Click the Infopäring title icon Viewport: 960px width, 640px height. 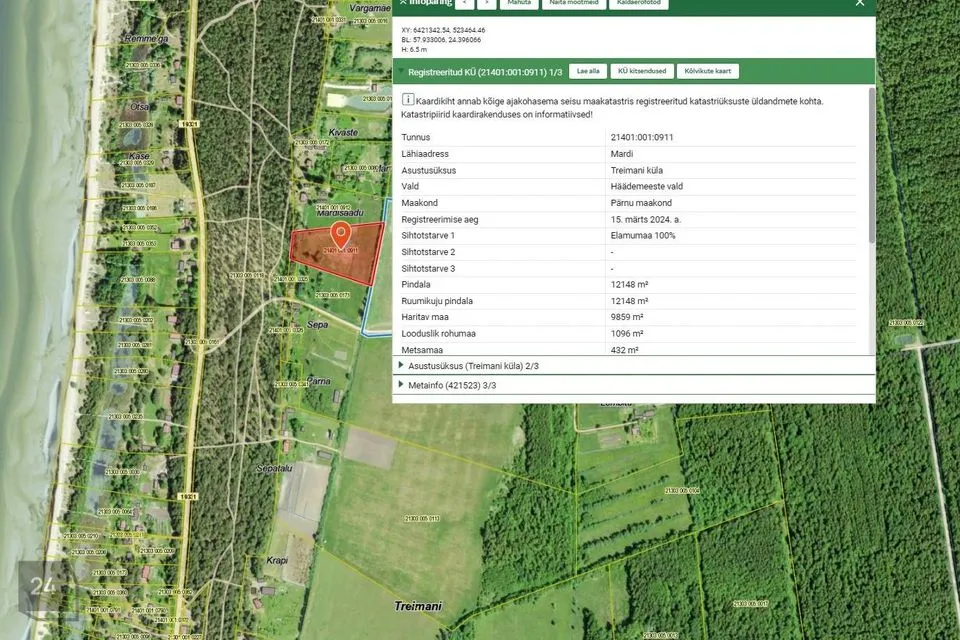click(402, 3)
